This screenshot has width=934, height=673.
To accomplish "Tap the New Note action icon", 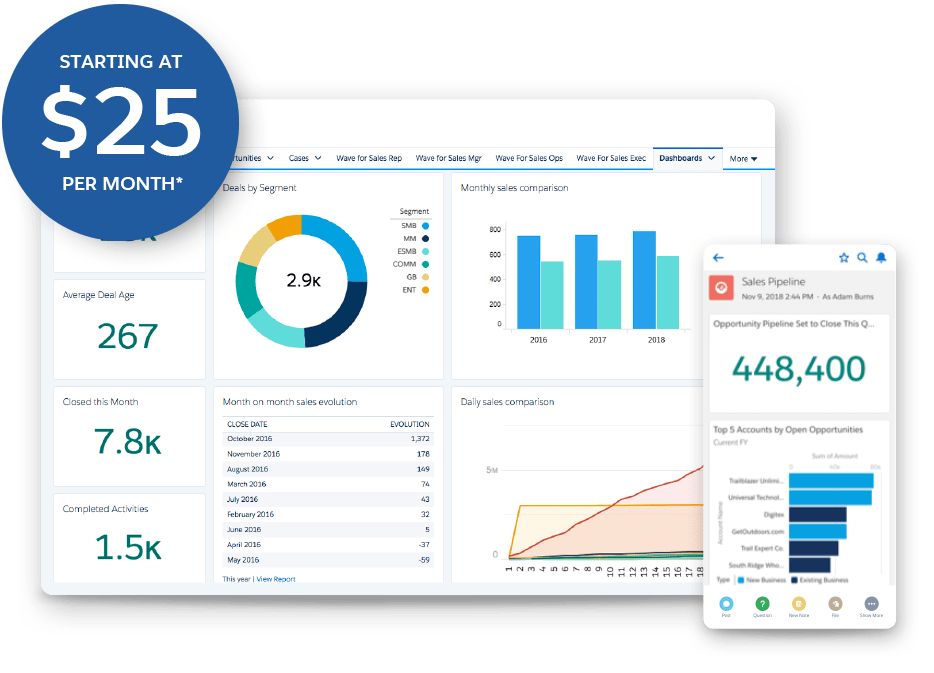I will click(x=799, y=603).
